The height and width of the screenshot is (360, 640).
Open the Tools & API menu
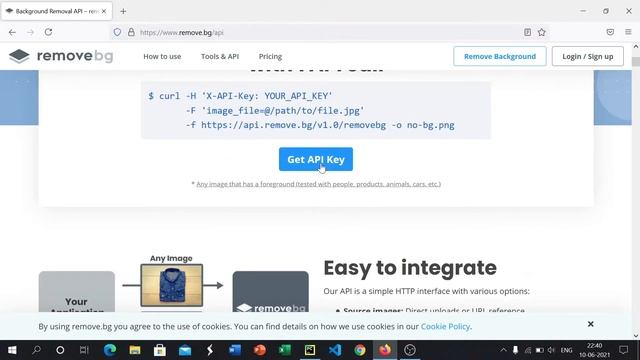click(220, 56)
